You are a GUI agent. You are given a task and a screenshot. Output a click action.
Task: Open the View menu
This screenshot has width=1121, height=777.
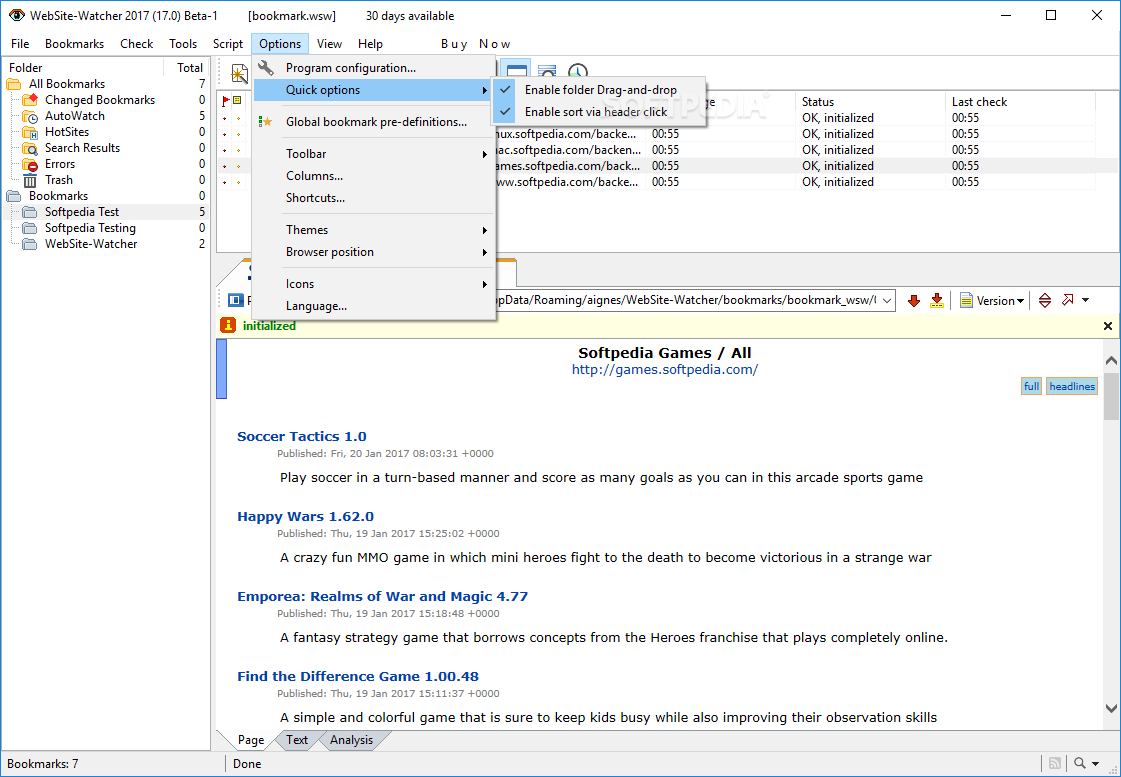(x=330, y=44)
